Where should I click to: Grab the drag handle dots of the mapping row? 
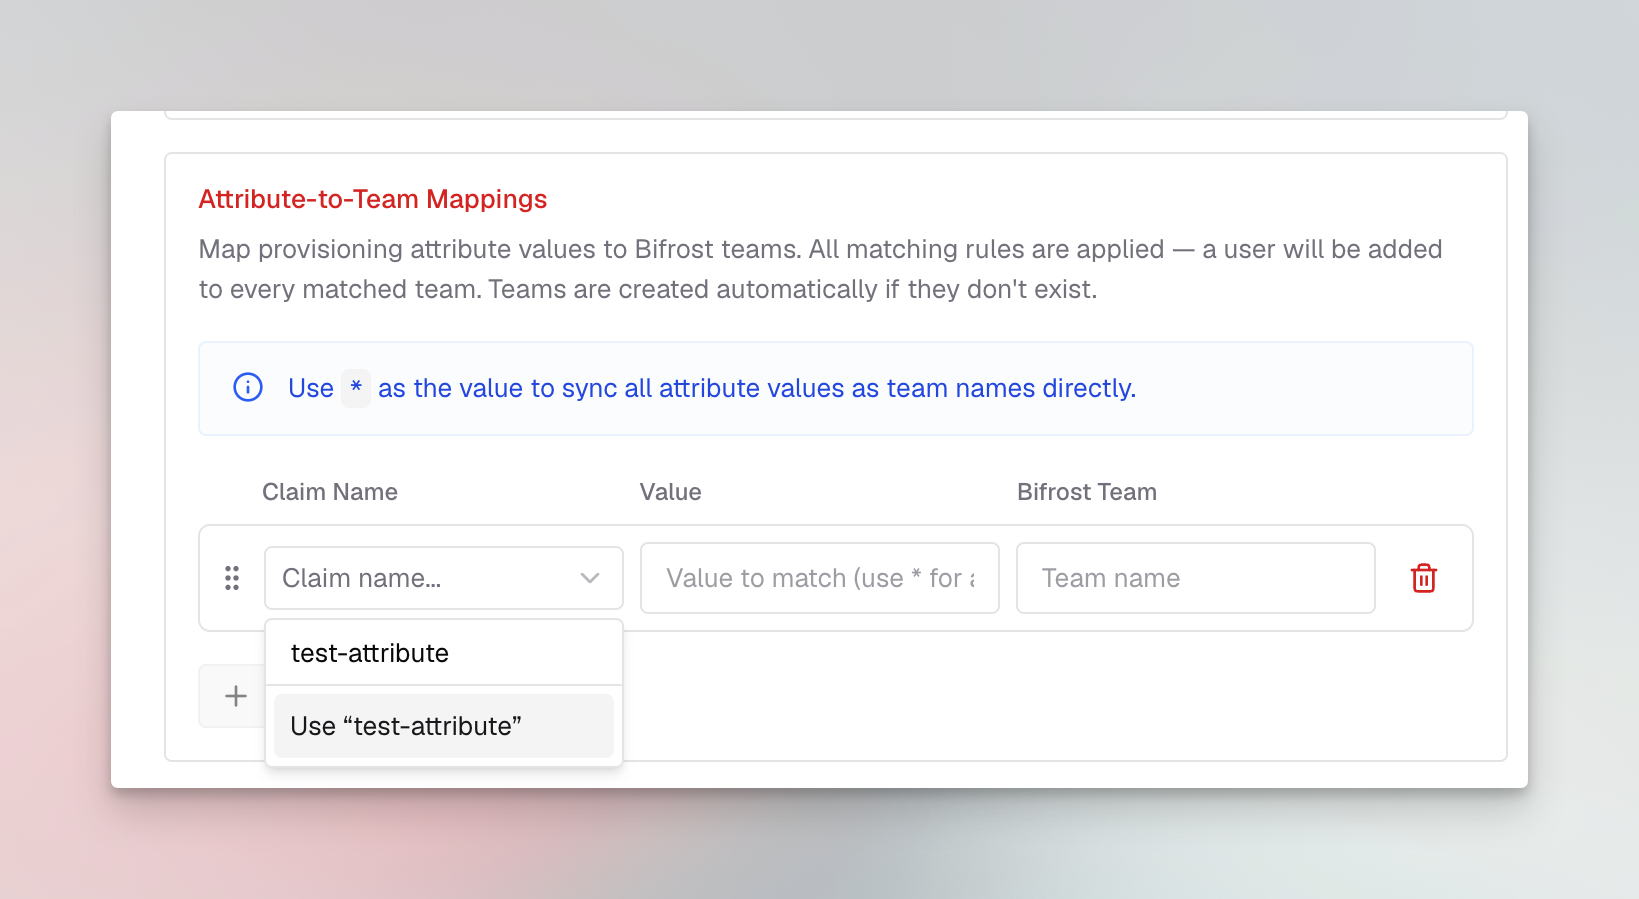click(232, 578)
